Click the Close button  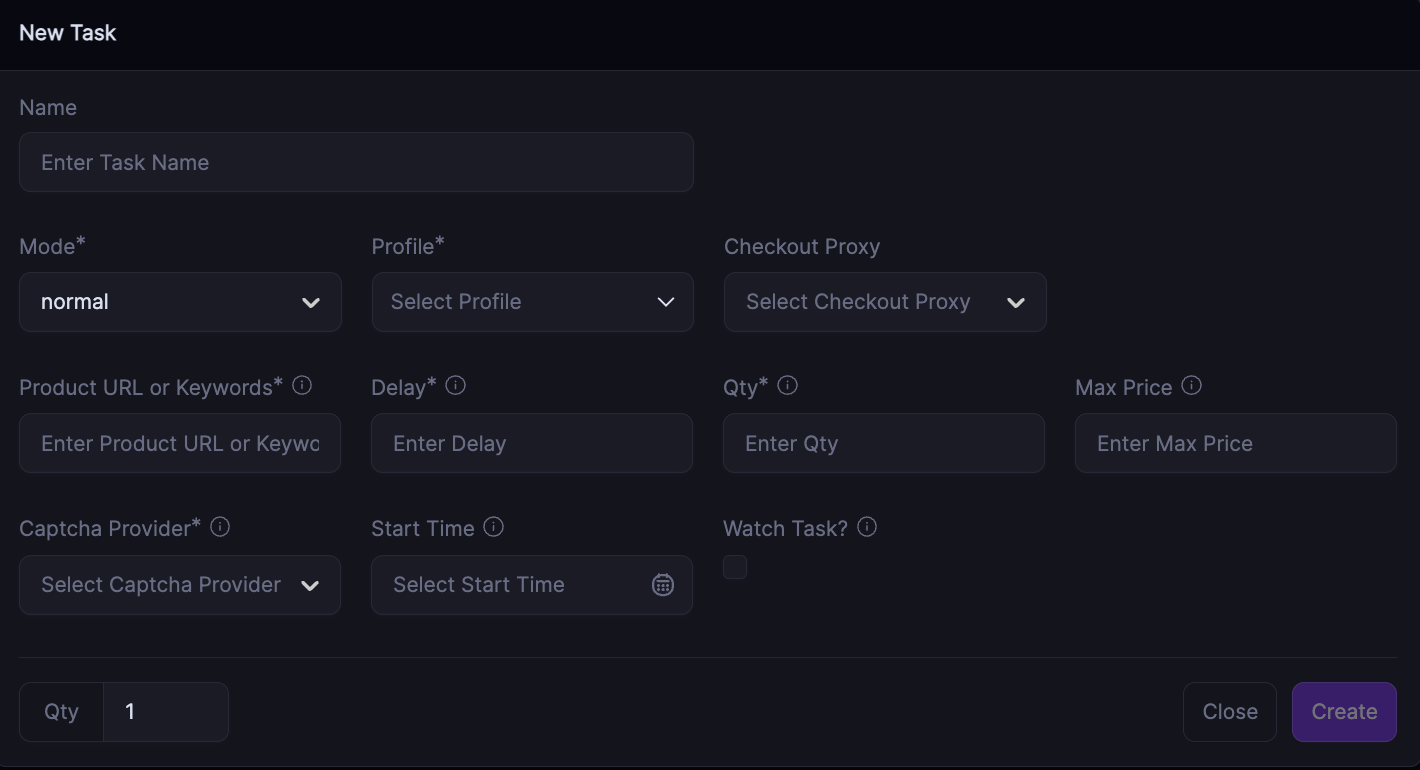[x=1229, y=712]
